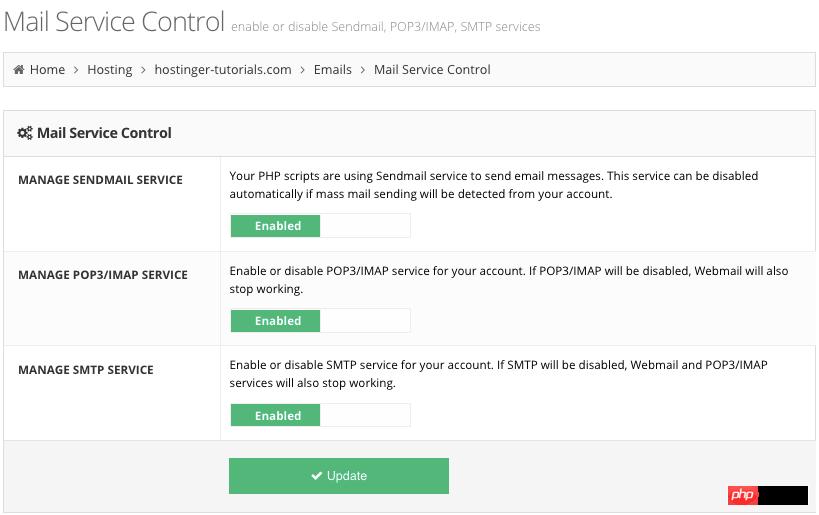819x515 pixels.
Task: Click the gears icon beside the panel title
Action: tap(25, 133)
